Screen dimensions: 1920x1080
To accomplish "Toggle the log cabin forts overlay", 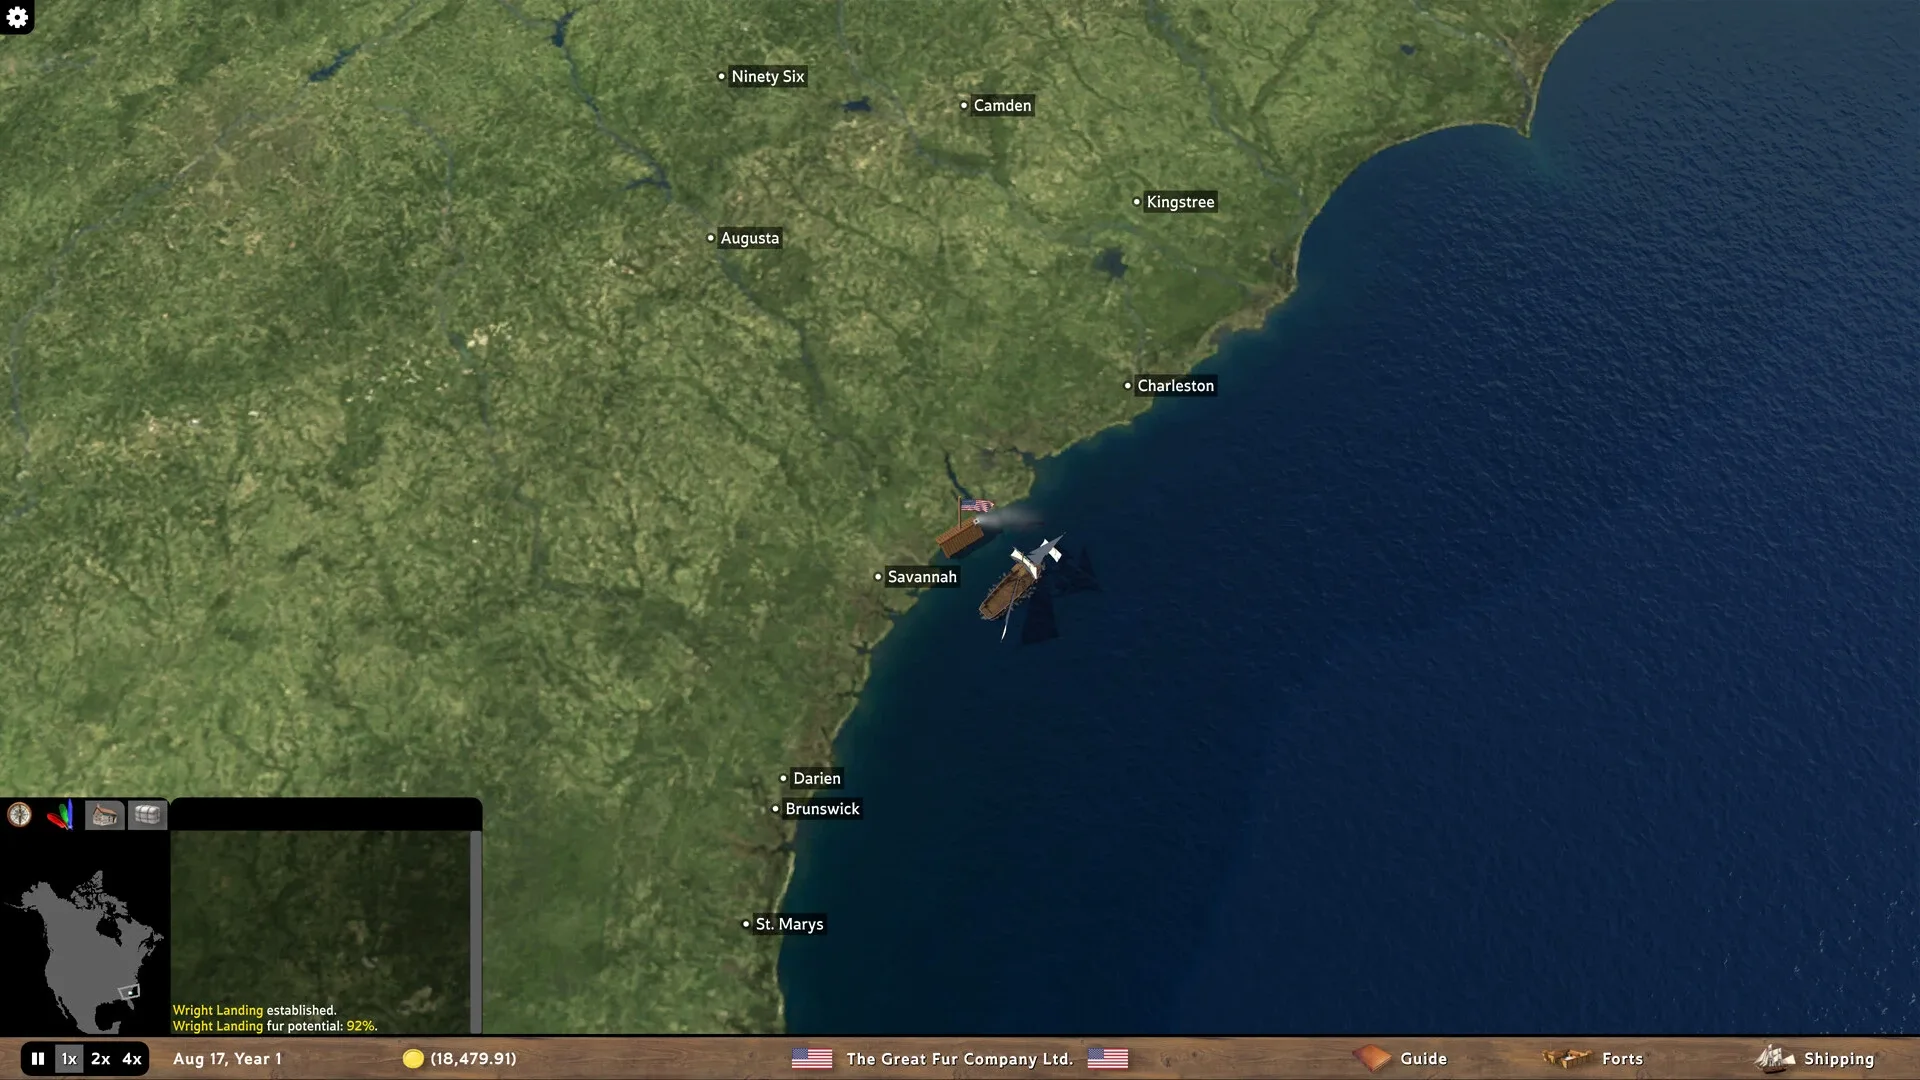I will tap(105, 816).
